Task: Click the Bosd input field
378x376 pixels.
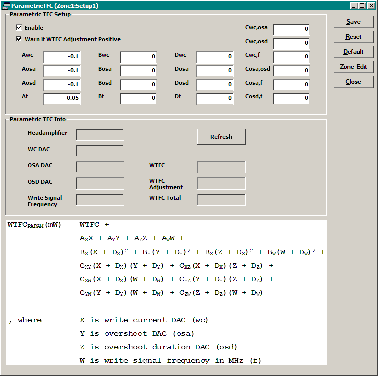Action: coord(138,85)
